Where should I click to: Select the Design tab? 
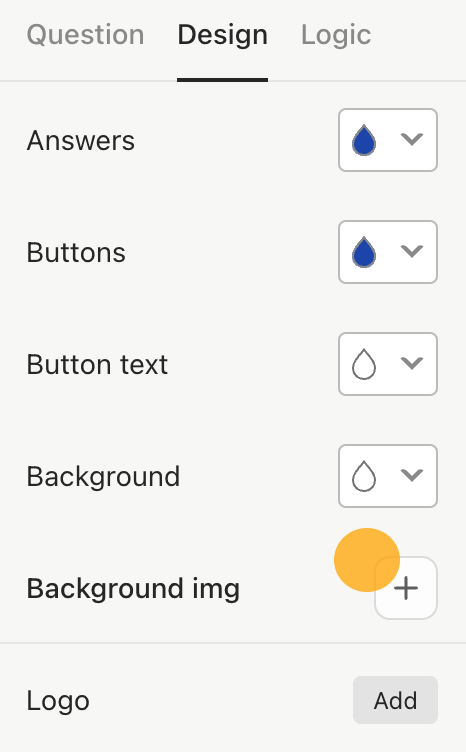pyautogui.click(x=222, y=35)
